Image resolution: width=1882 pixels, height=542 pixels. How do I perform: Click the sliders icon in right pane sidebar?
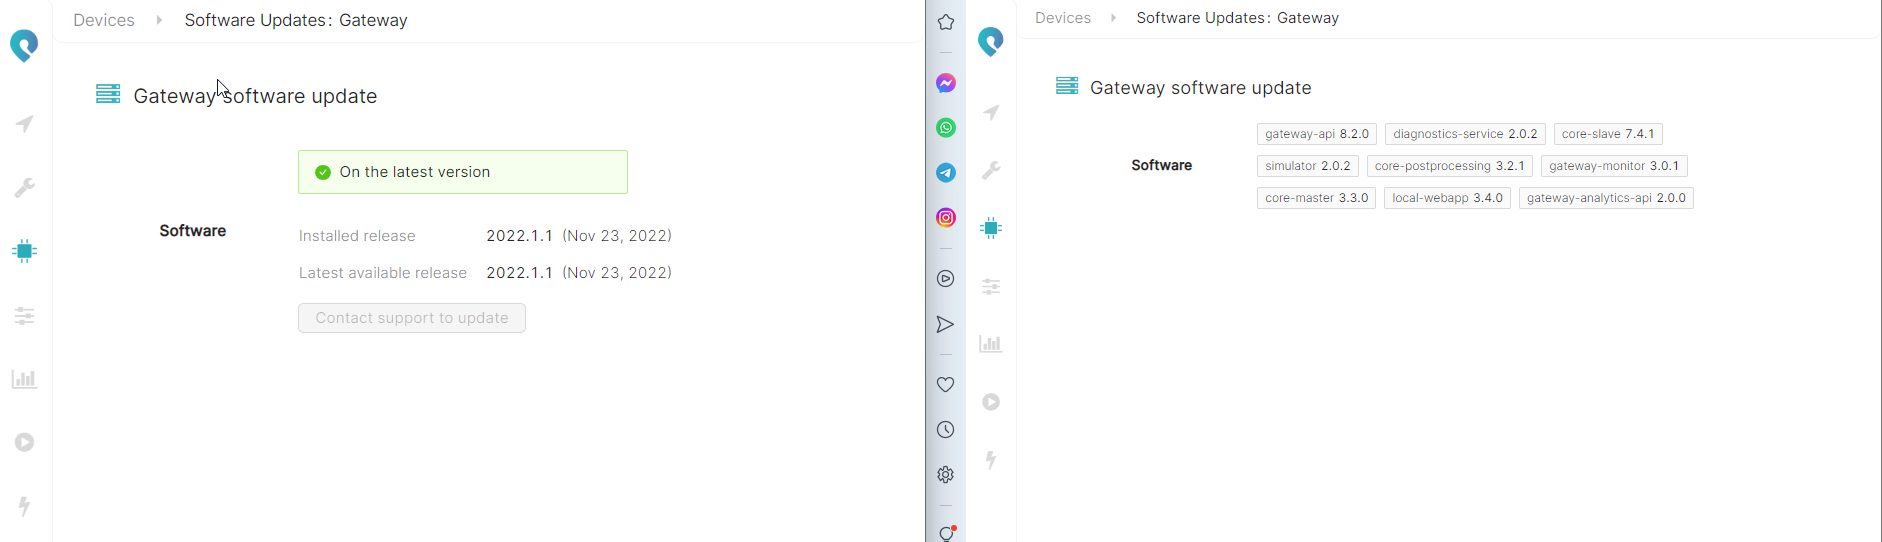(x=991, y=287)
